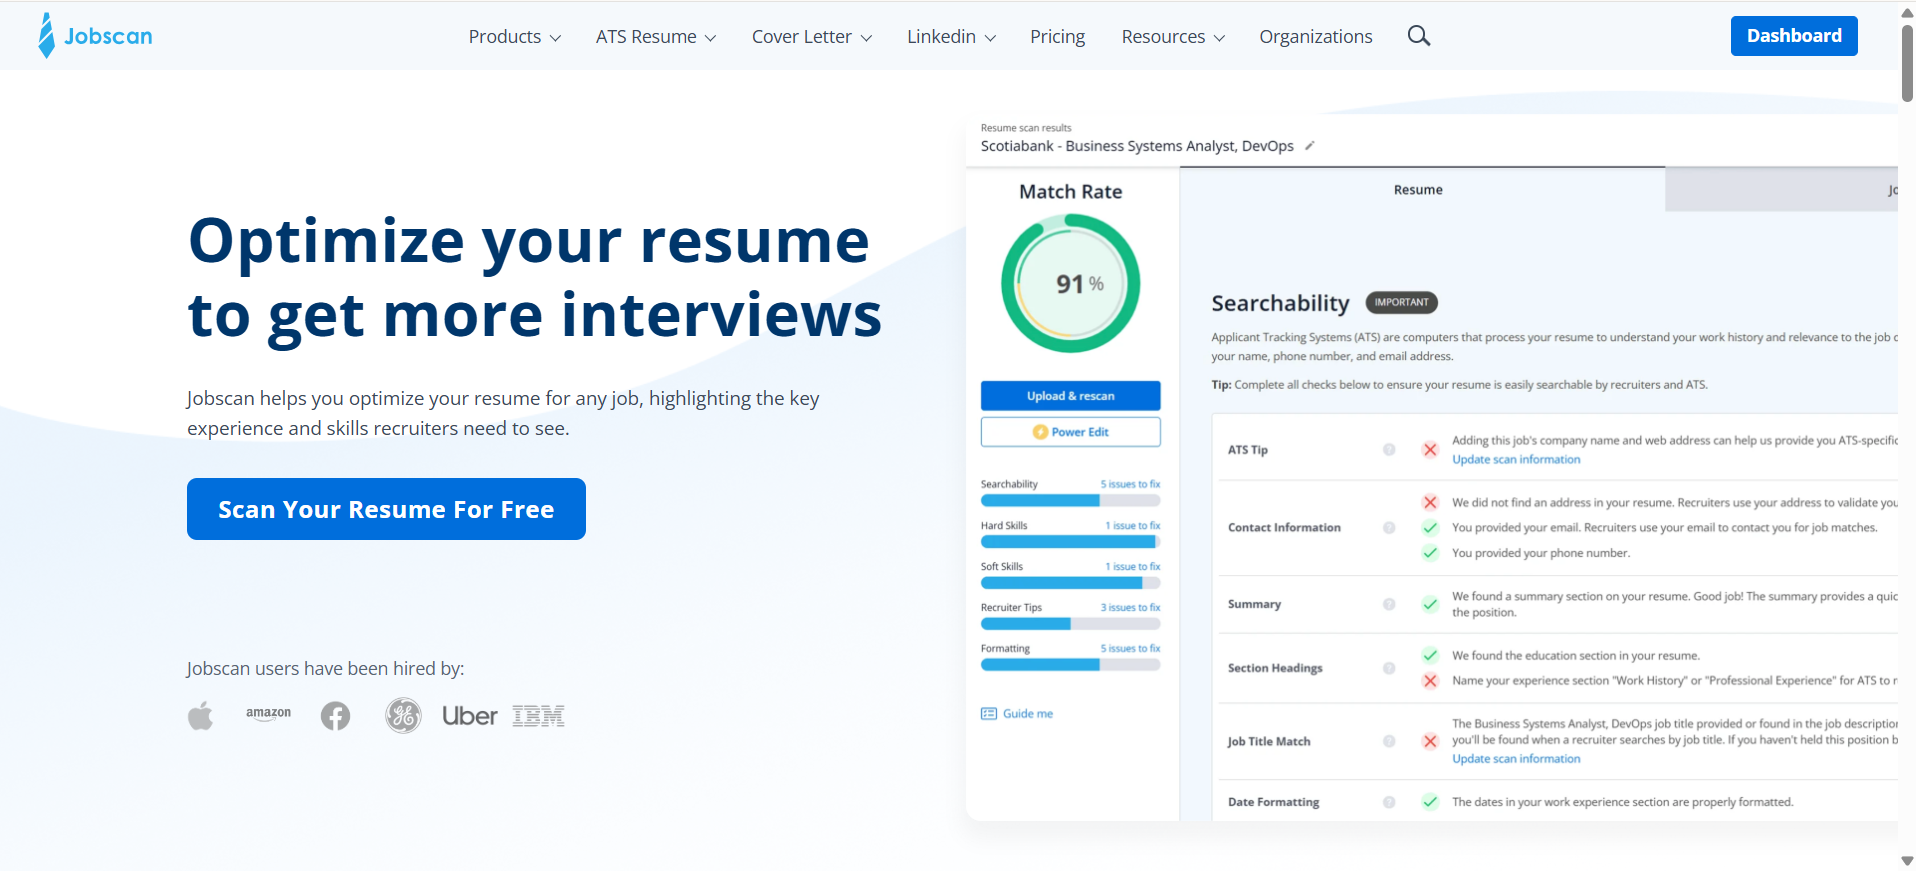
Task: Click the Apple company logo
Action: [200, 716]
